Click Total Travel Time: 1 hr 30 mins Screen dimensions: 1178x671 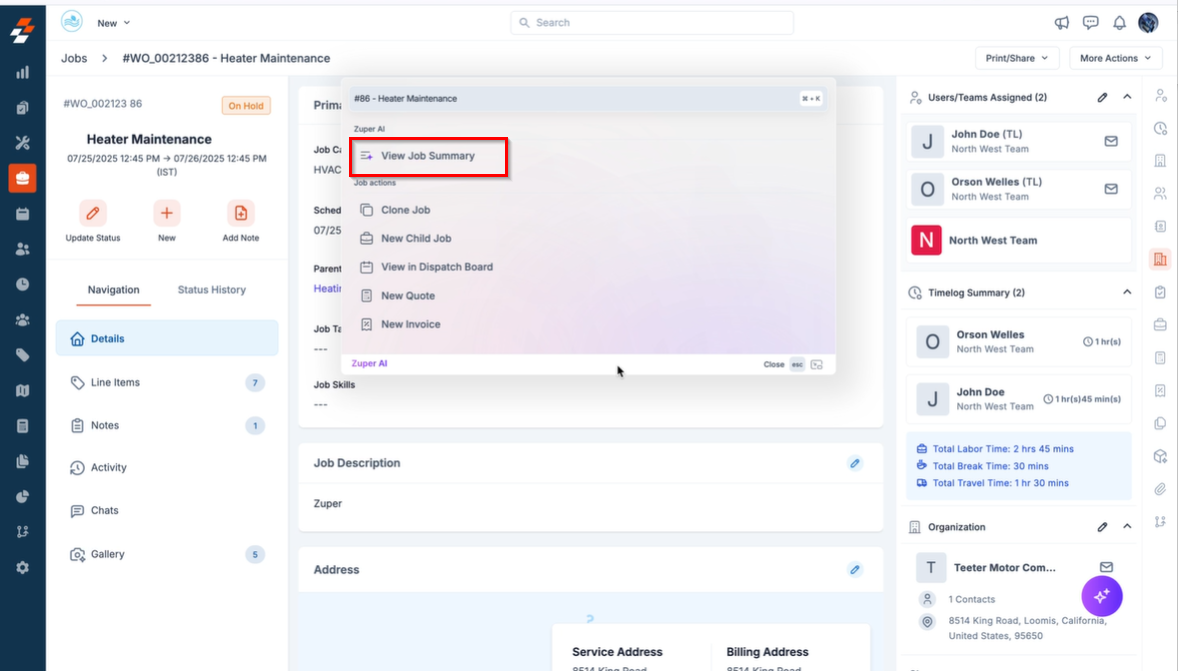point(1000,483)
